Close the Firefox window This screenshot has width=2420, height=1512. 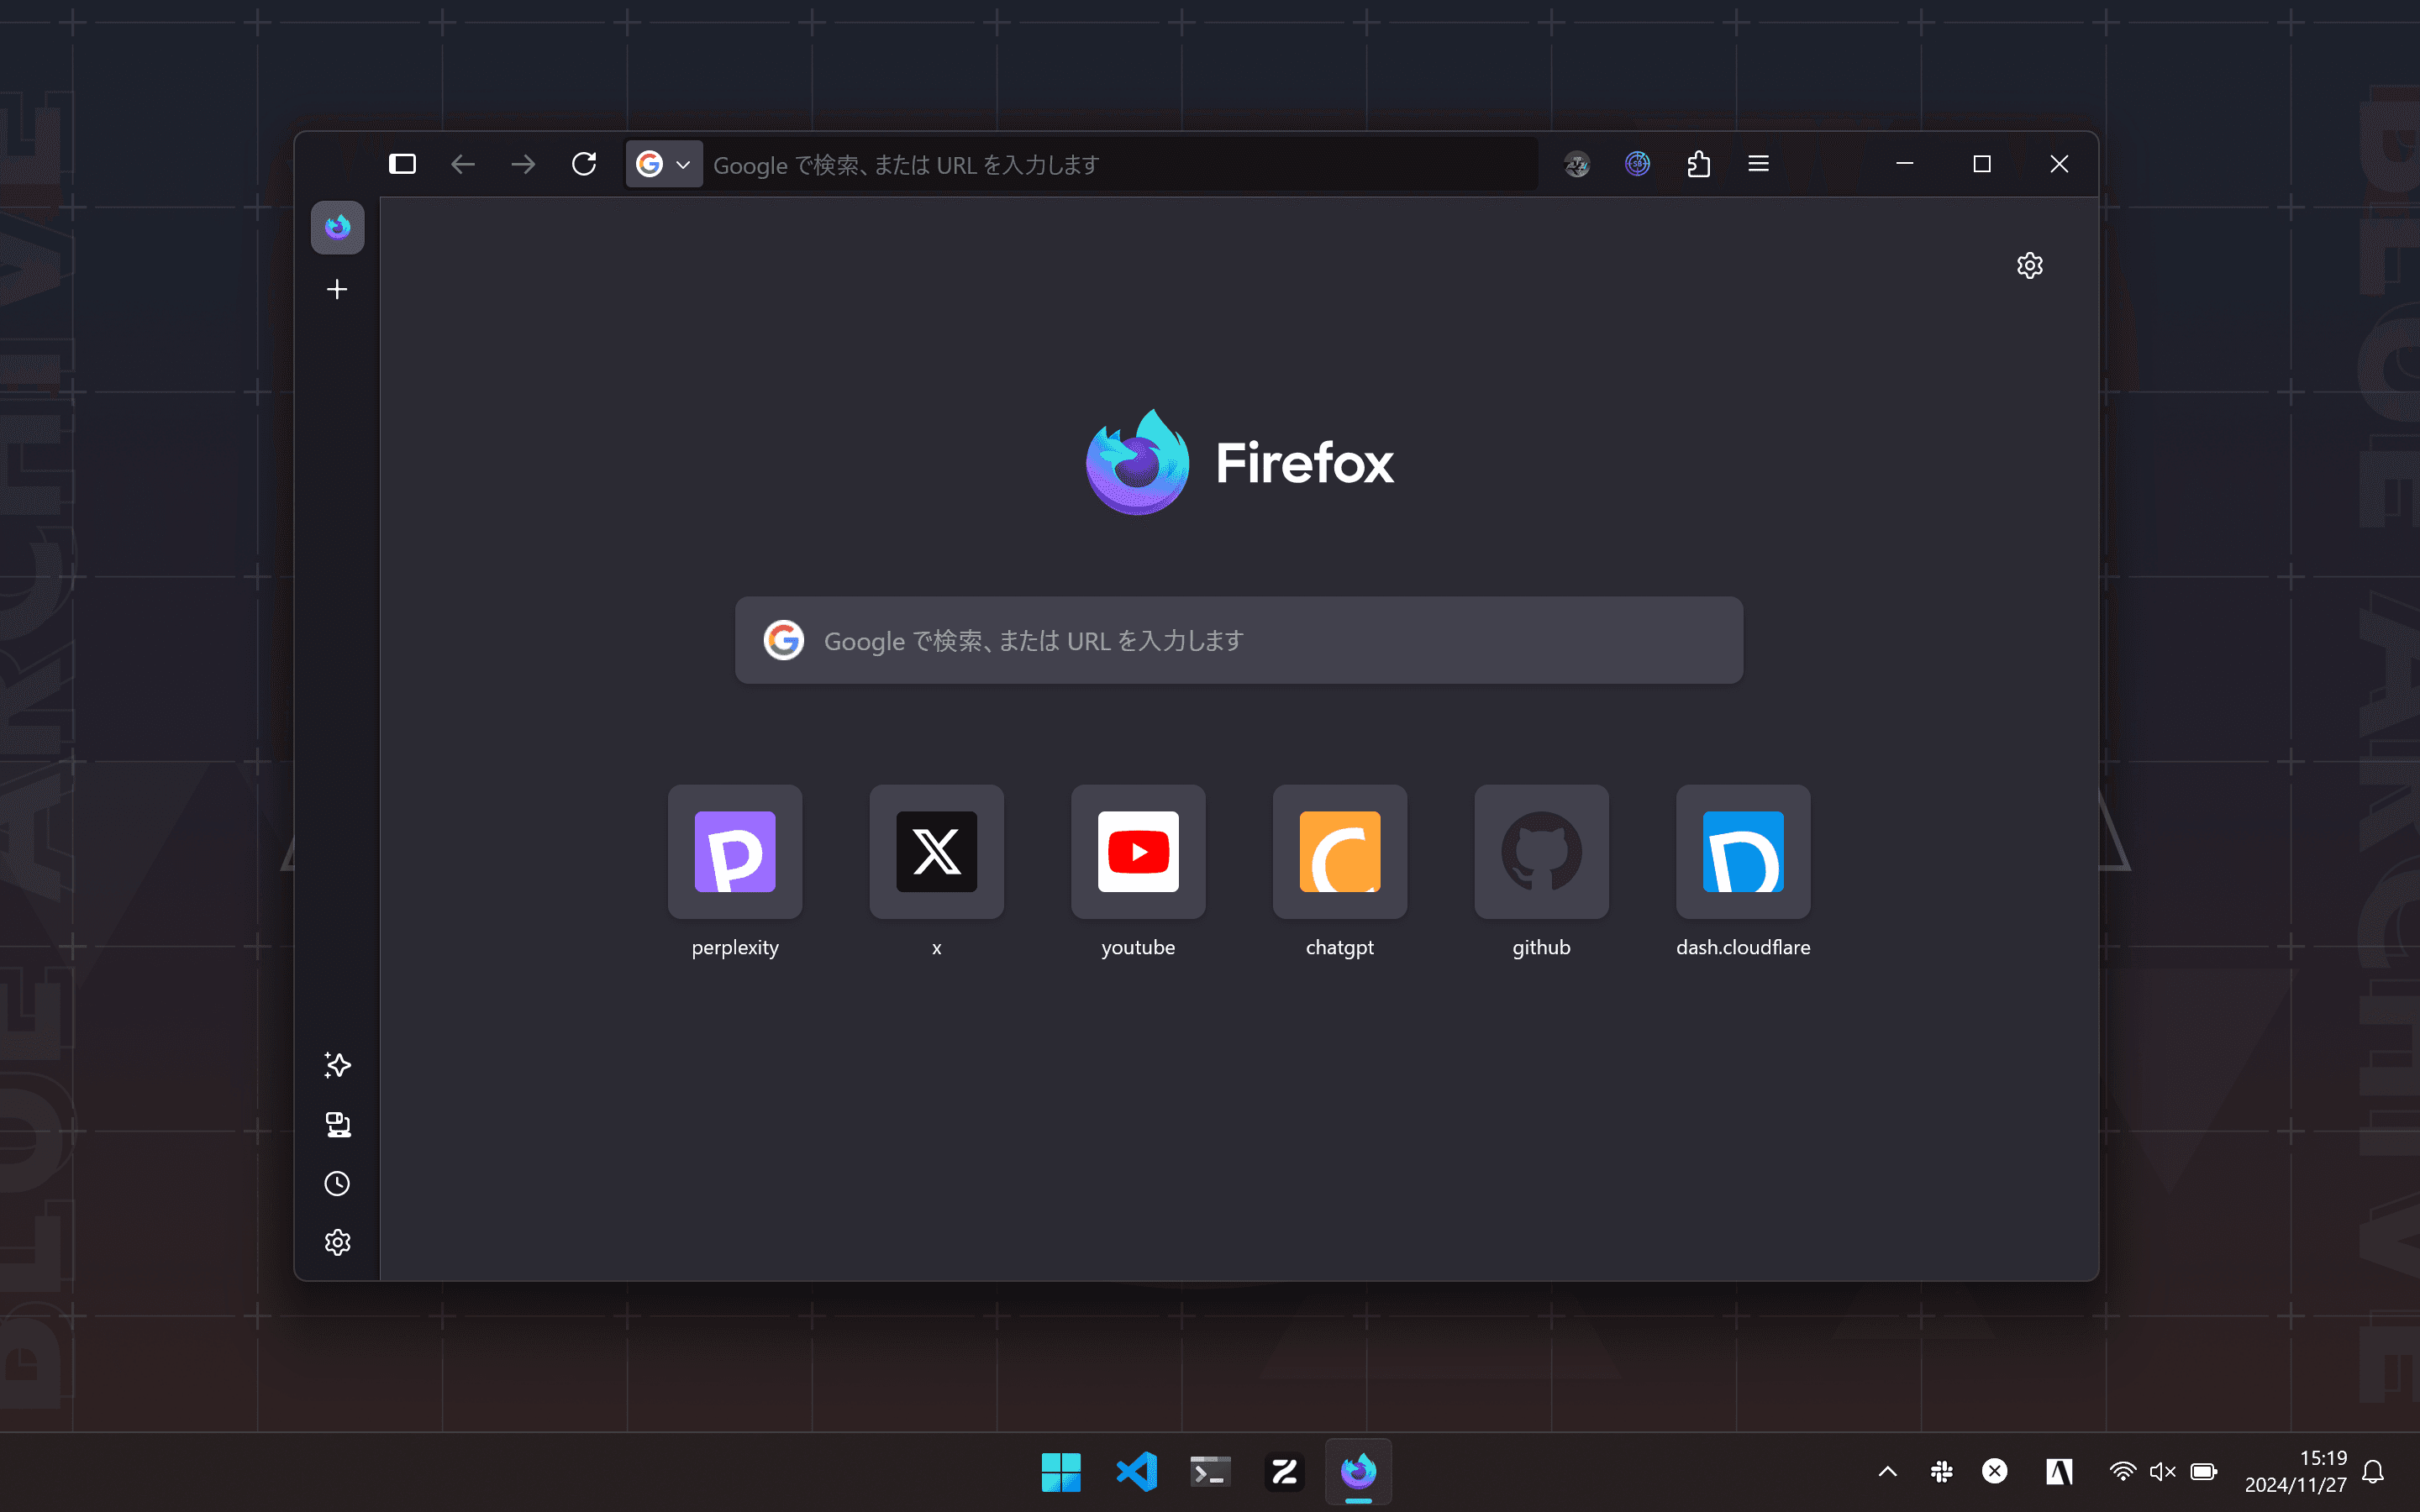[2059, 164]
